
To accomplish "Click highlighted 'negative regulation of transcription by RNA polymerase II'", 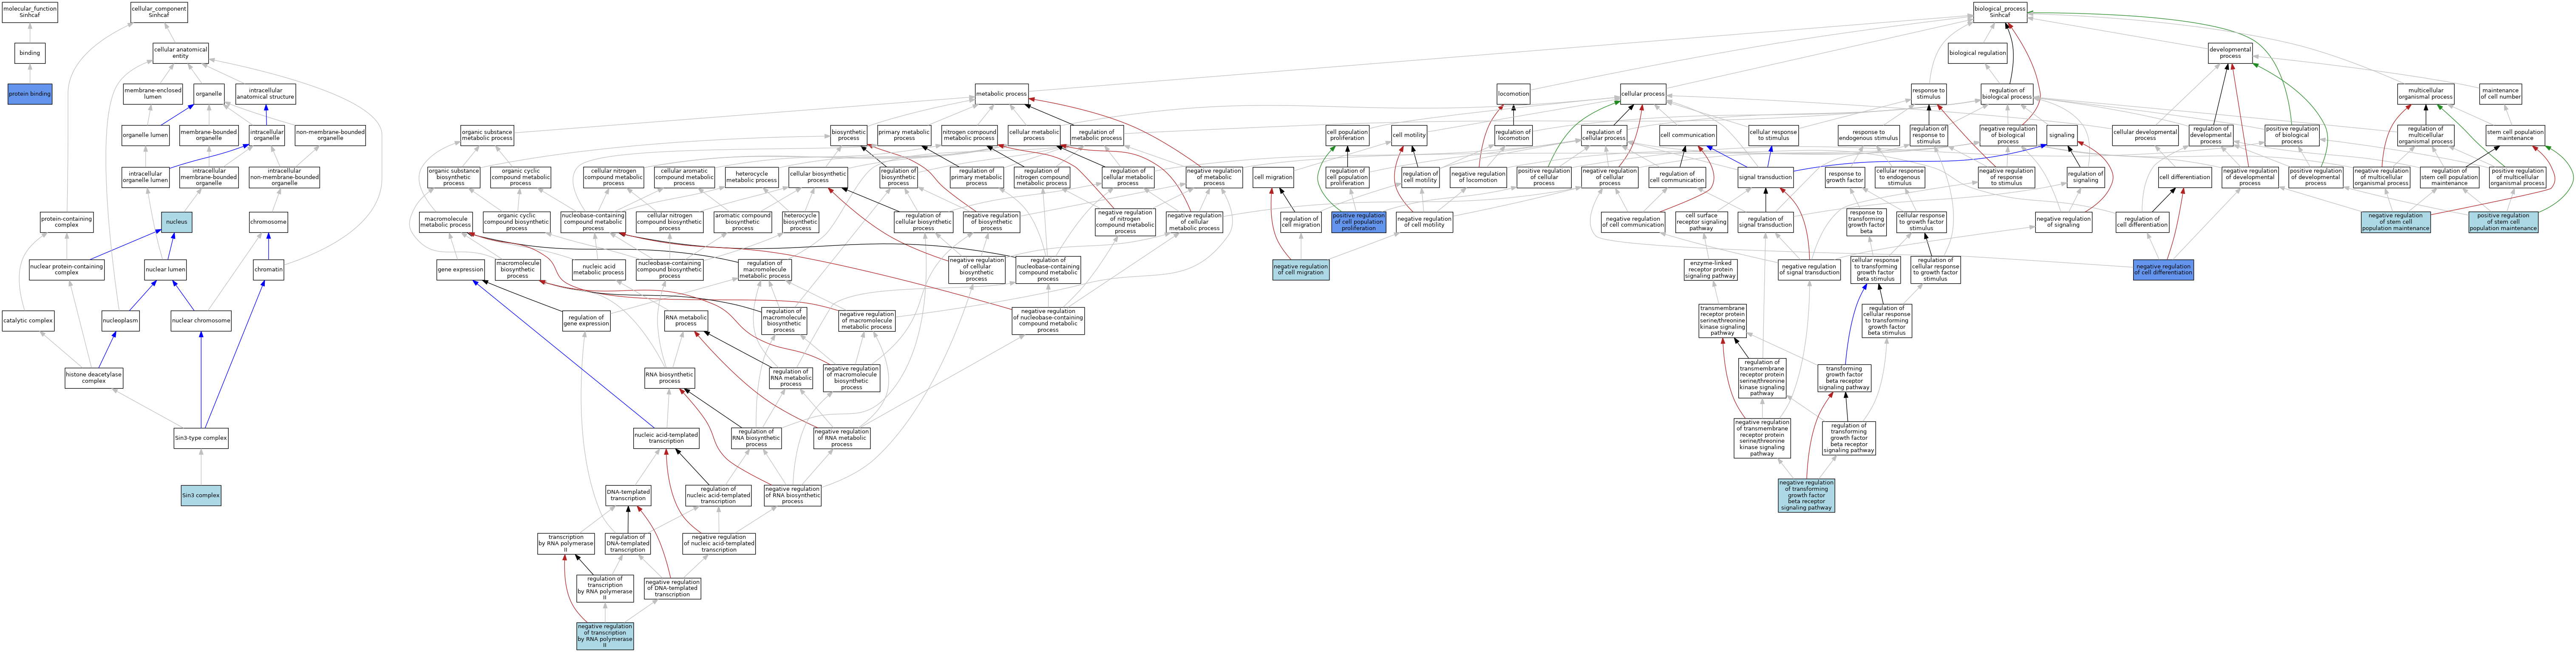I will 605,636.
